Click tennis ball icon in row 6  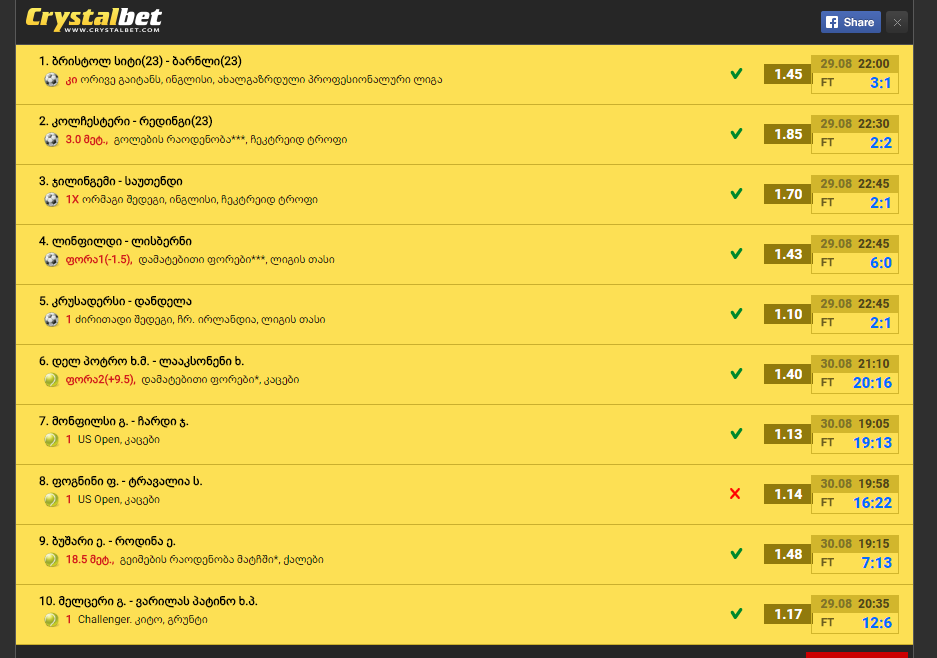pos(51,380)
